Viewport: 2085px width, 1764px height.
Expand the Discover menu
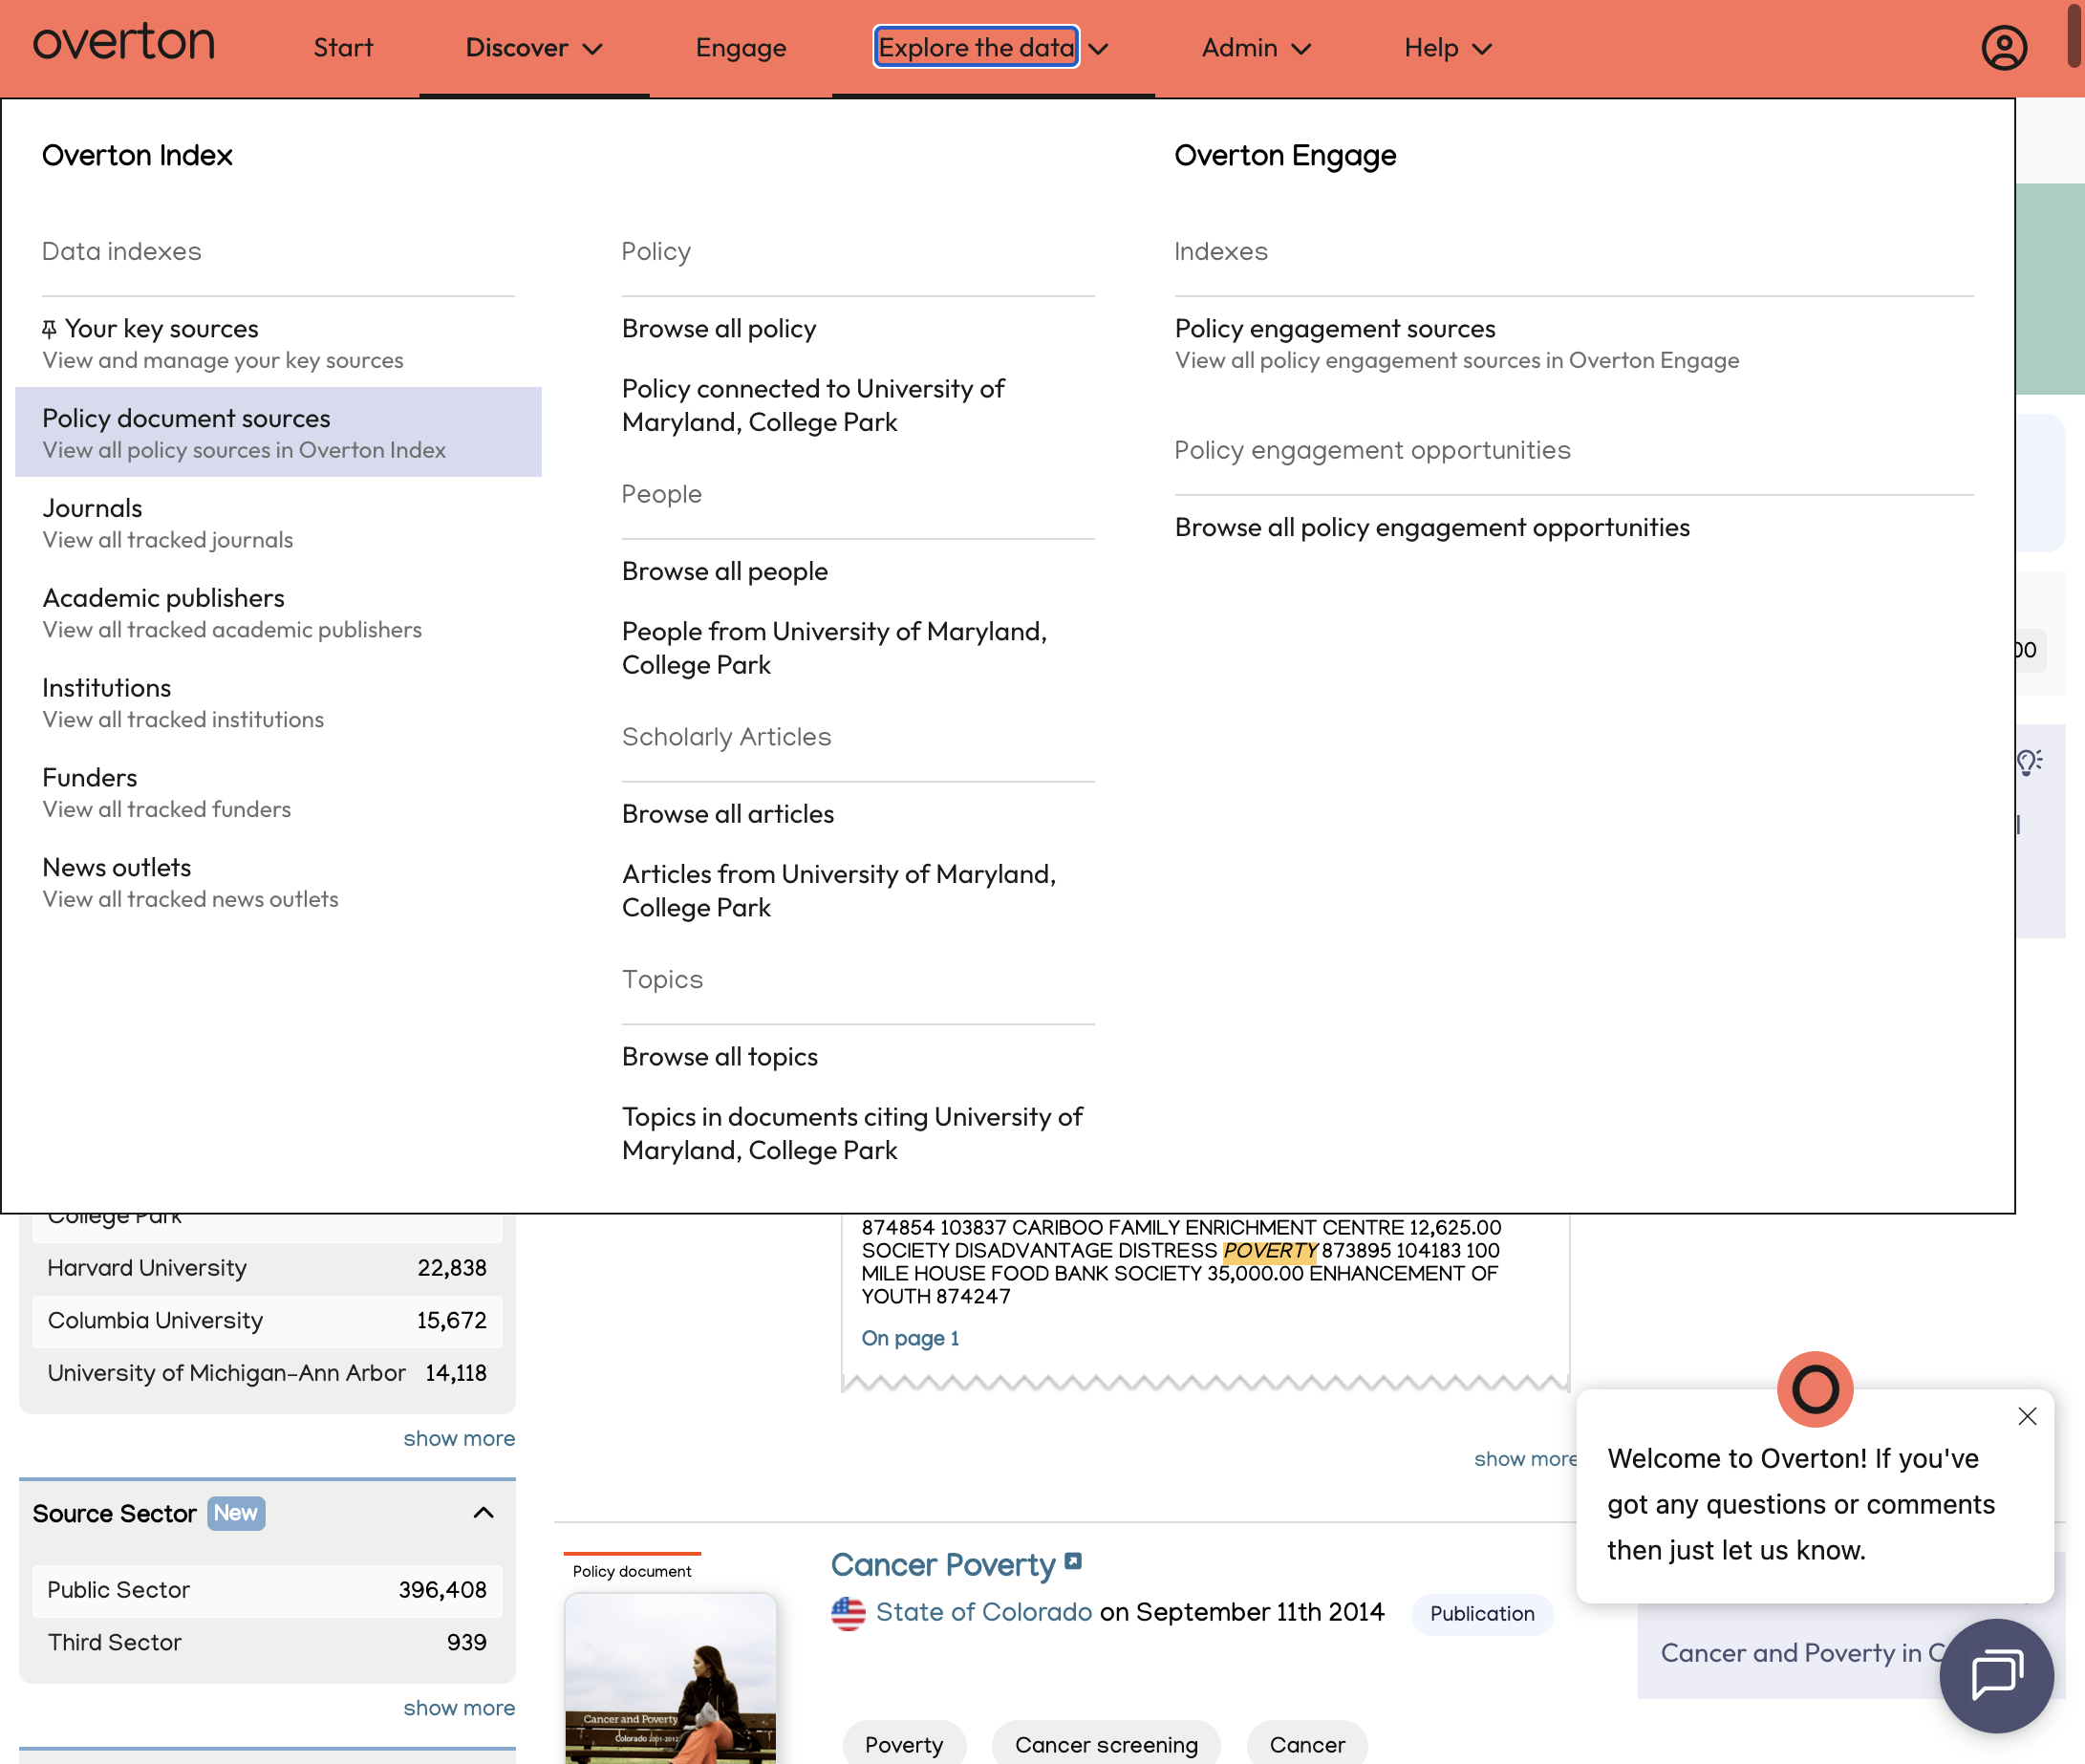(x=534, y=48)
